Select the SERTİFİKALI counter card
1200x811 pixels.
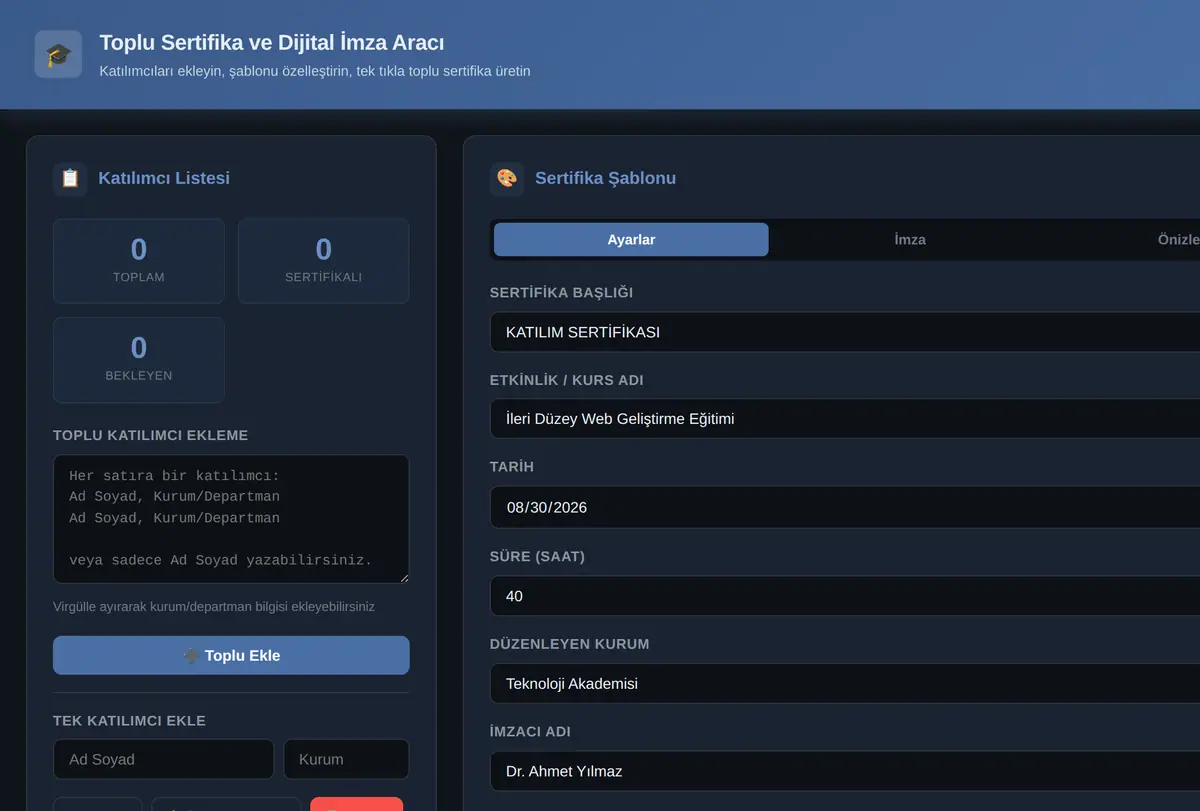pyautogui.click(x=323, y=261)
